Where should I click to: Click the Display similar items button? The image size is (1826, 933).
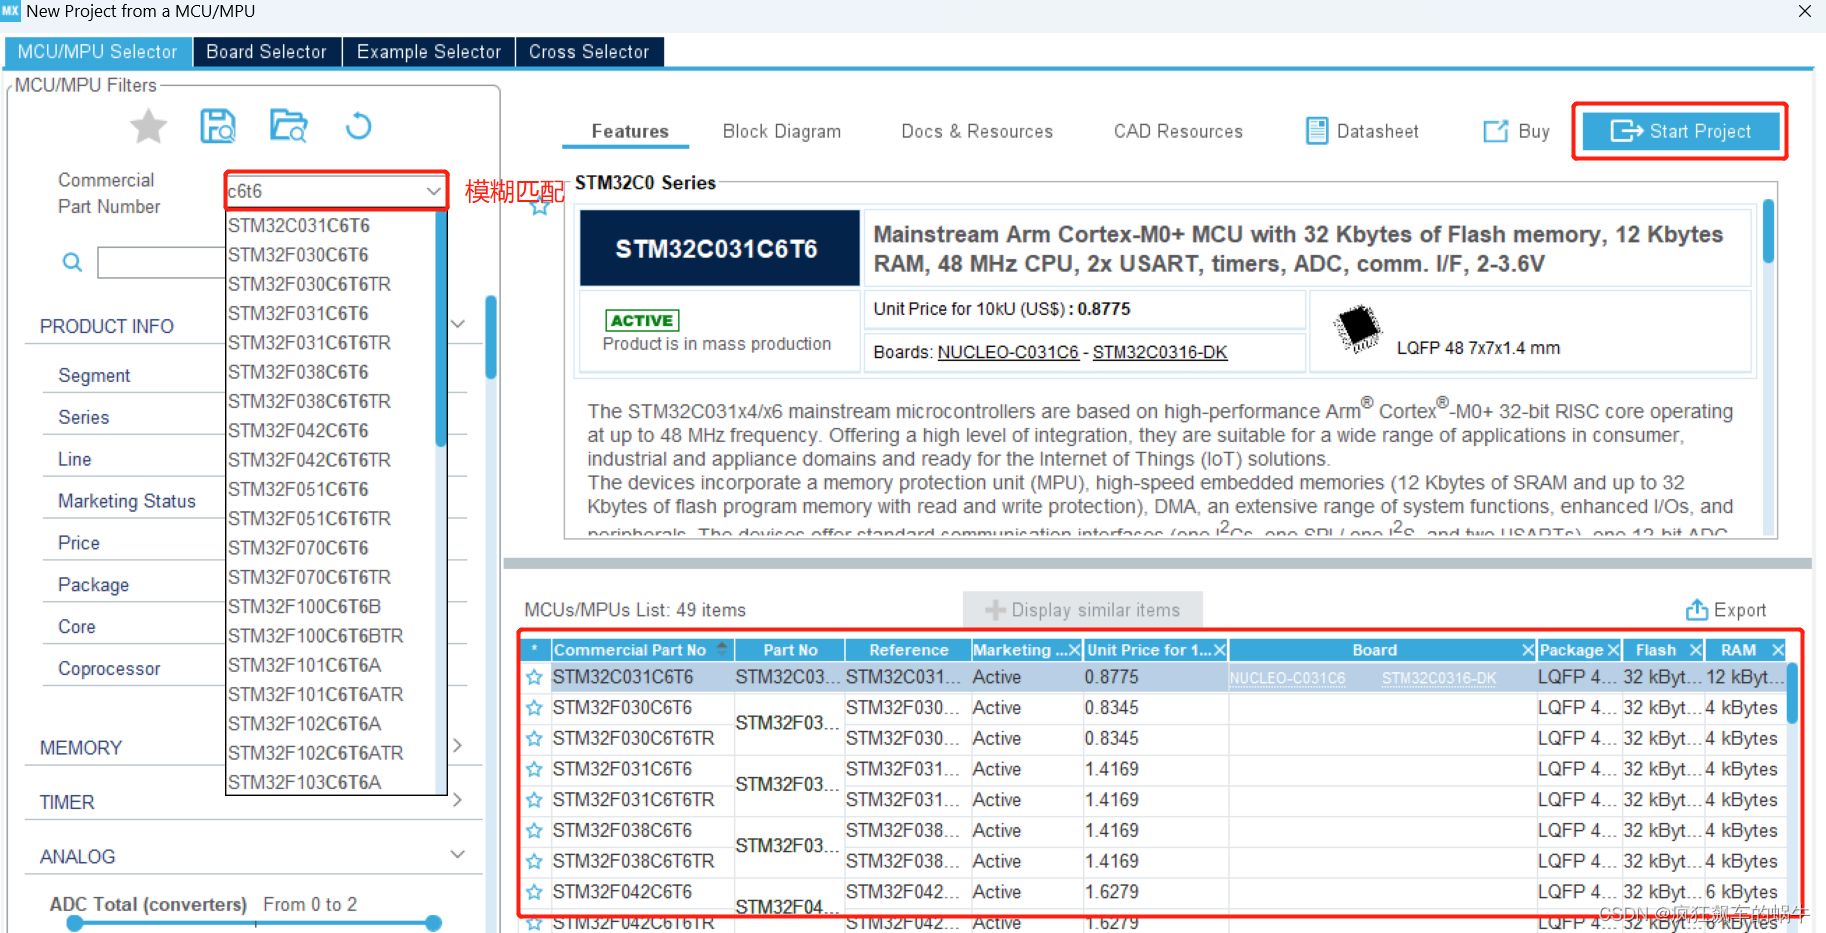pos(1083,610)
